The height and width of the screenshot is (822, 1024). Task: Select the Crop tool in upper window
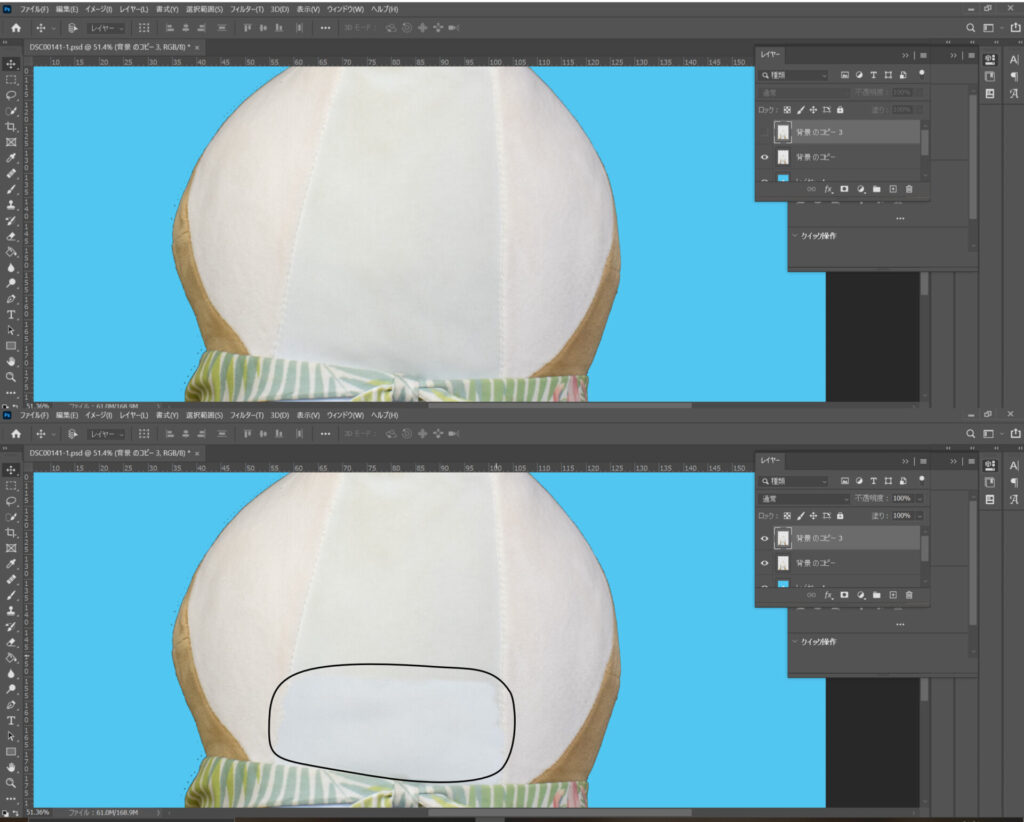[x=11, y=127]
